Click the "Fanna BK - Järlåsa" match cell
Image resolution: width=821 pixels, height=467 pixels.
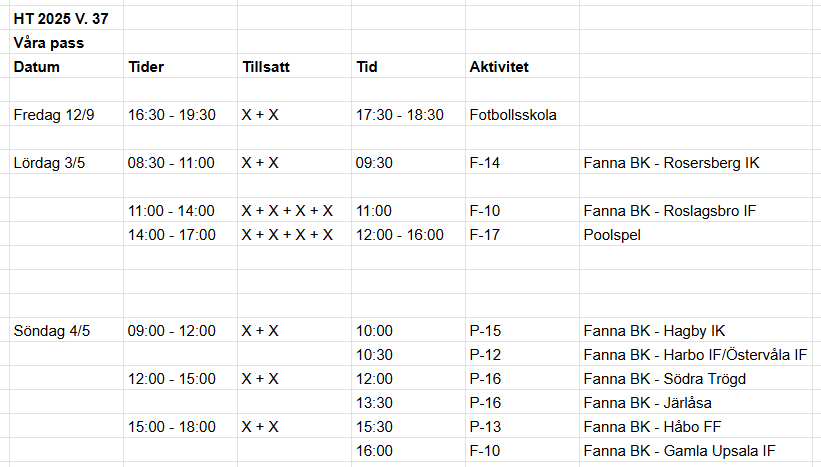(648, 403)
